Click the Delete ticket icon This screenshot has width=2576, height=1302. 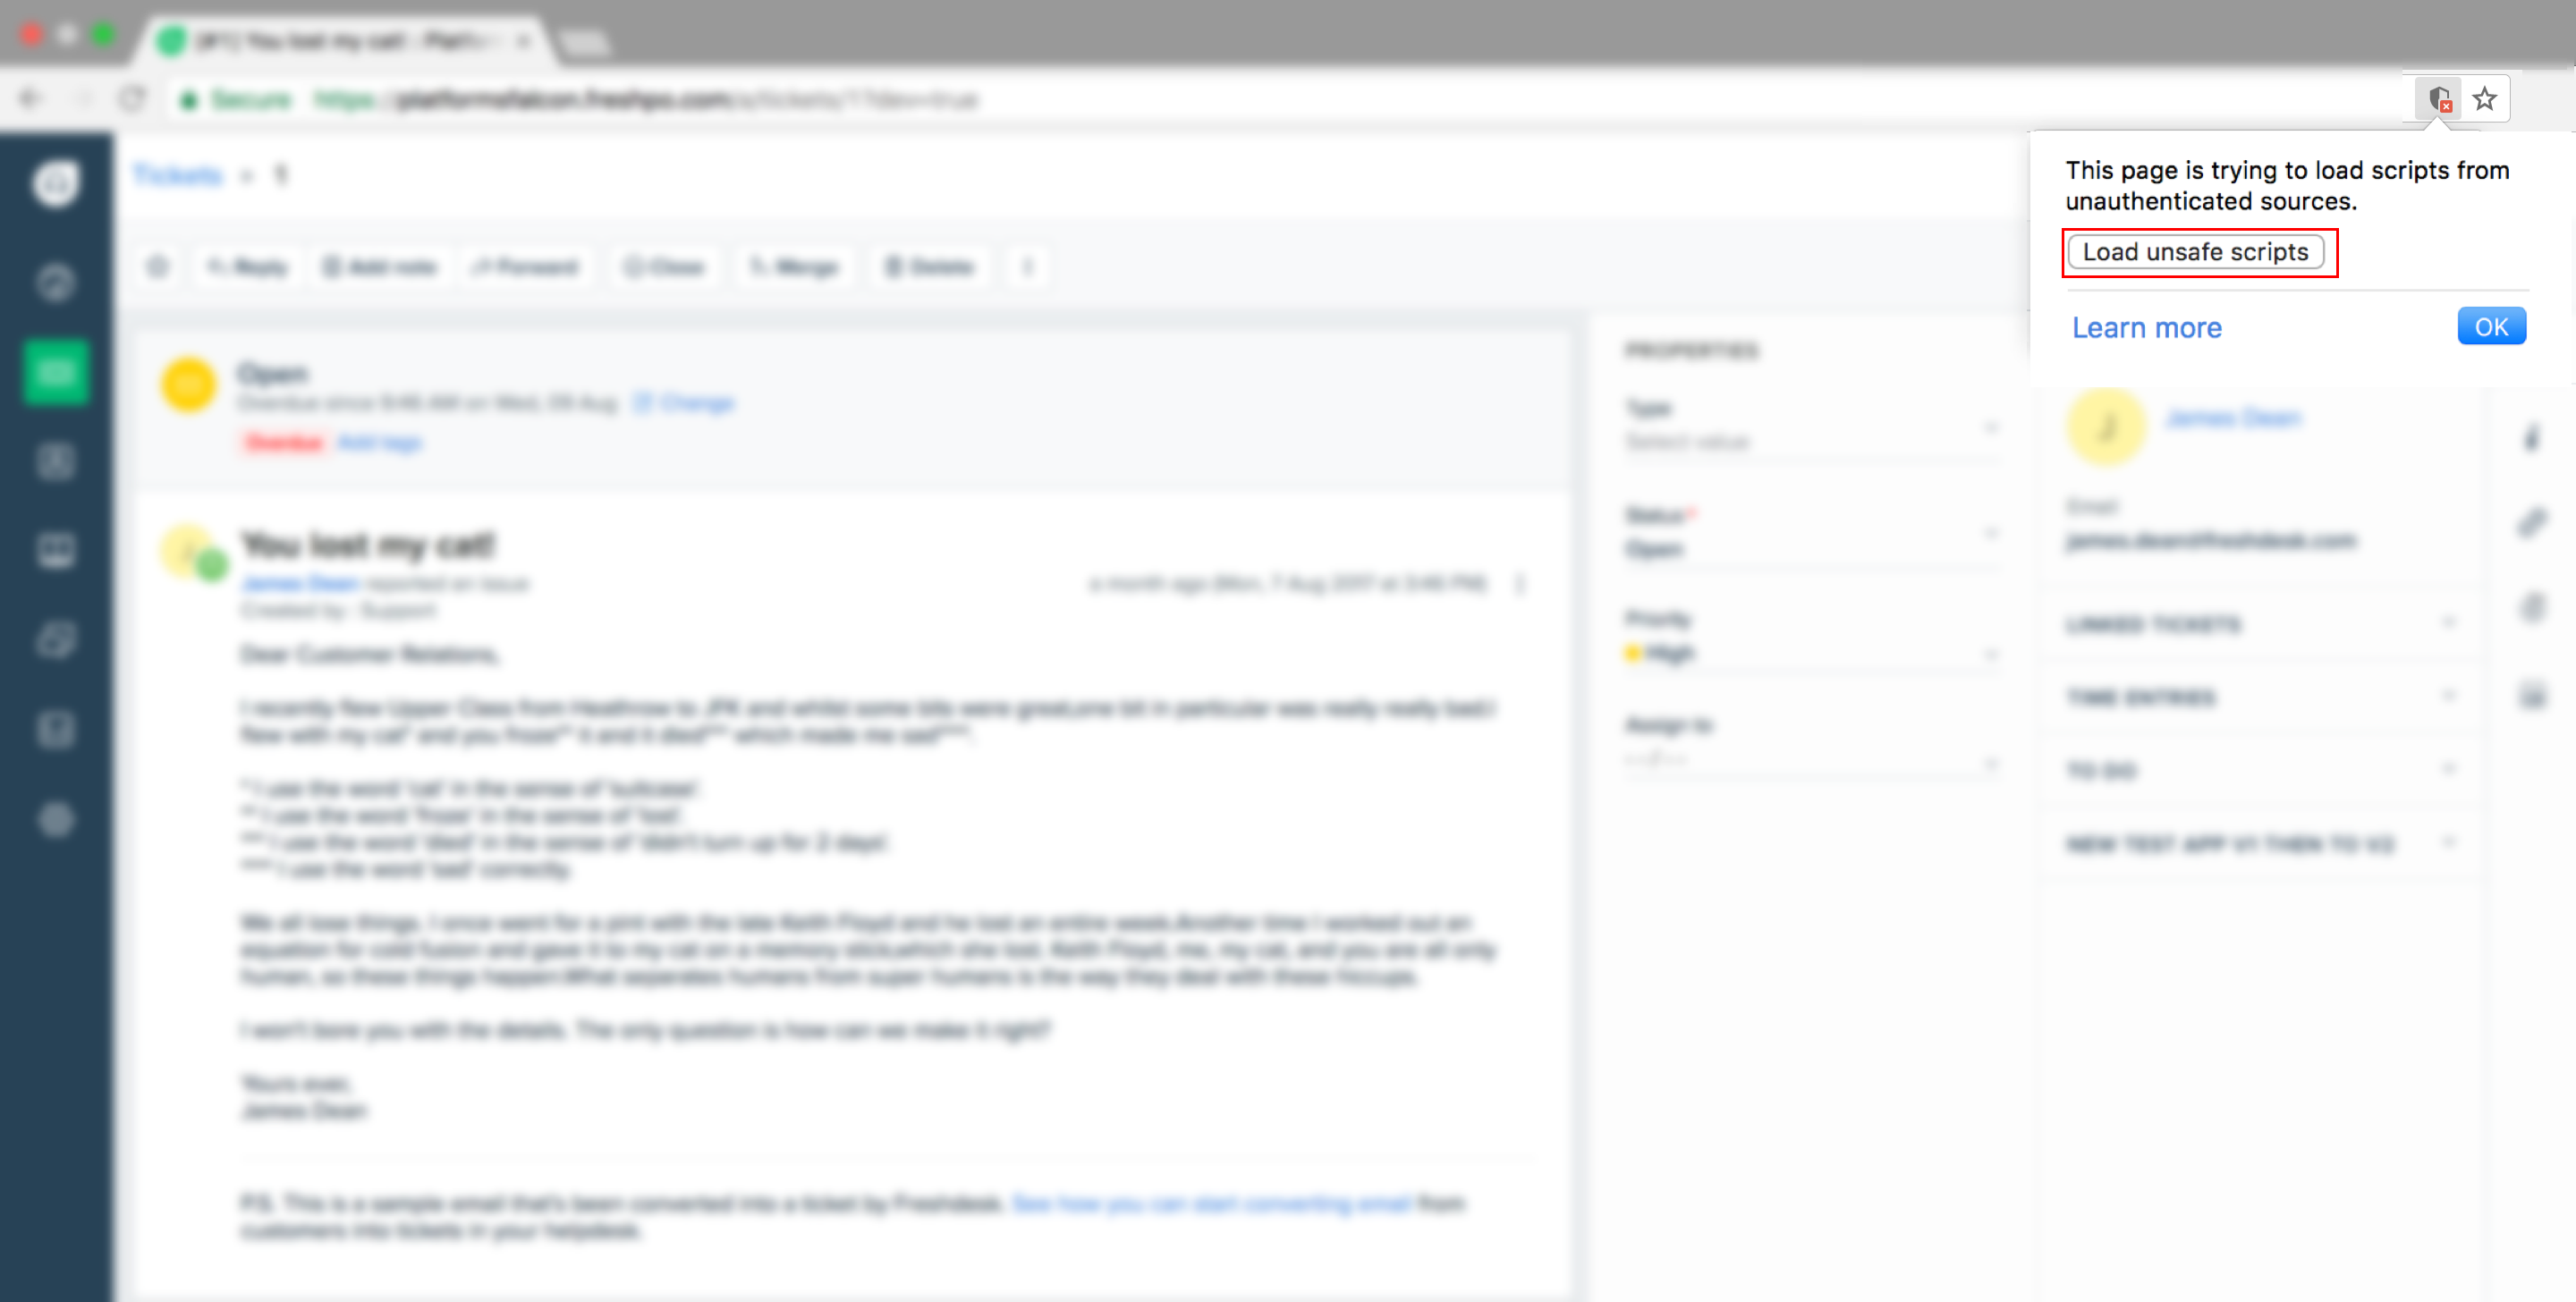click(x=927, y=267)
